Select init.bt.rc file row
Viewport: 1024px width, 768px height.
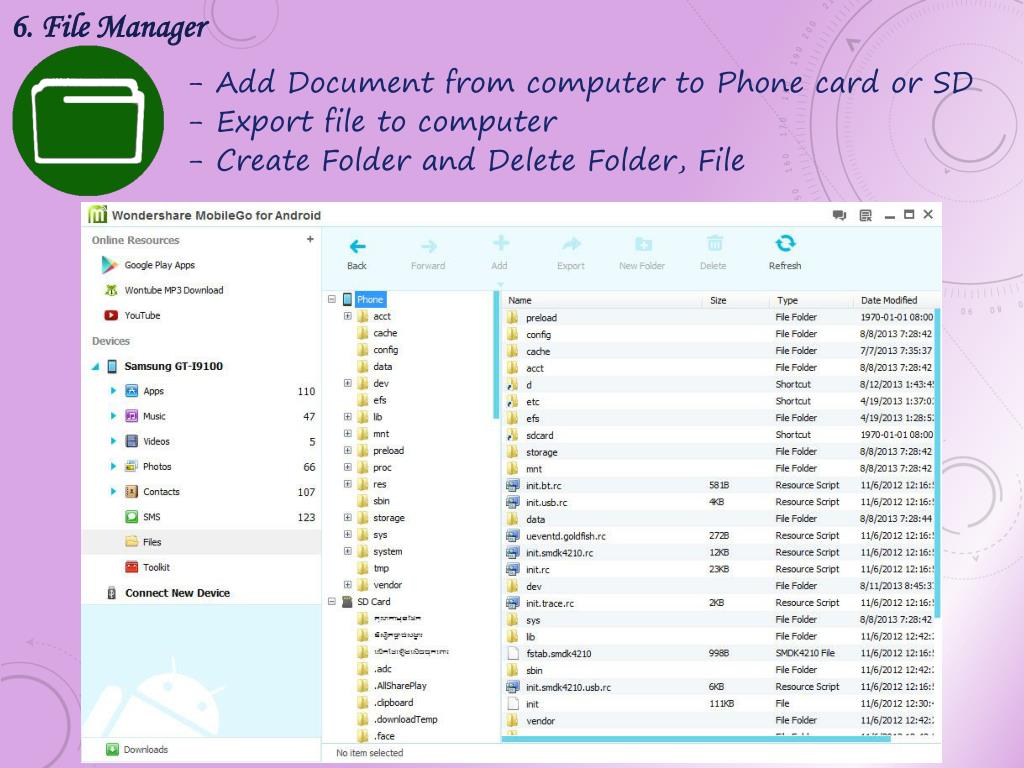[718, 485]
